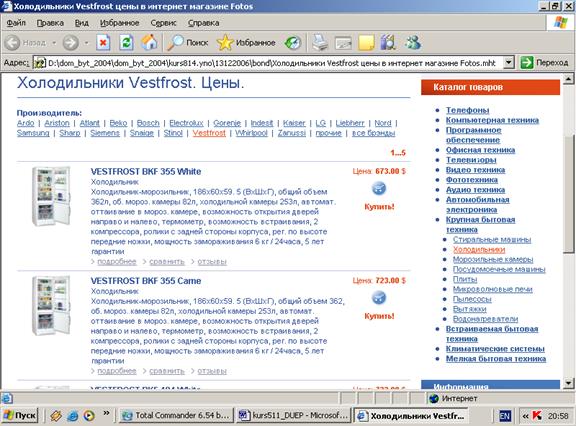The height and width of the screenshot is (426, 576).
Task: Open the Вид menu
Action: click(82, 23)
